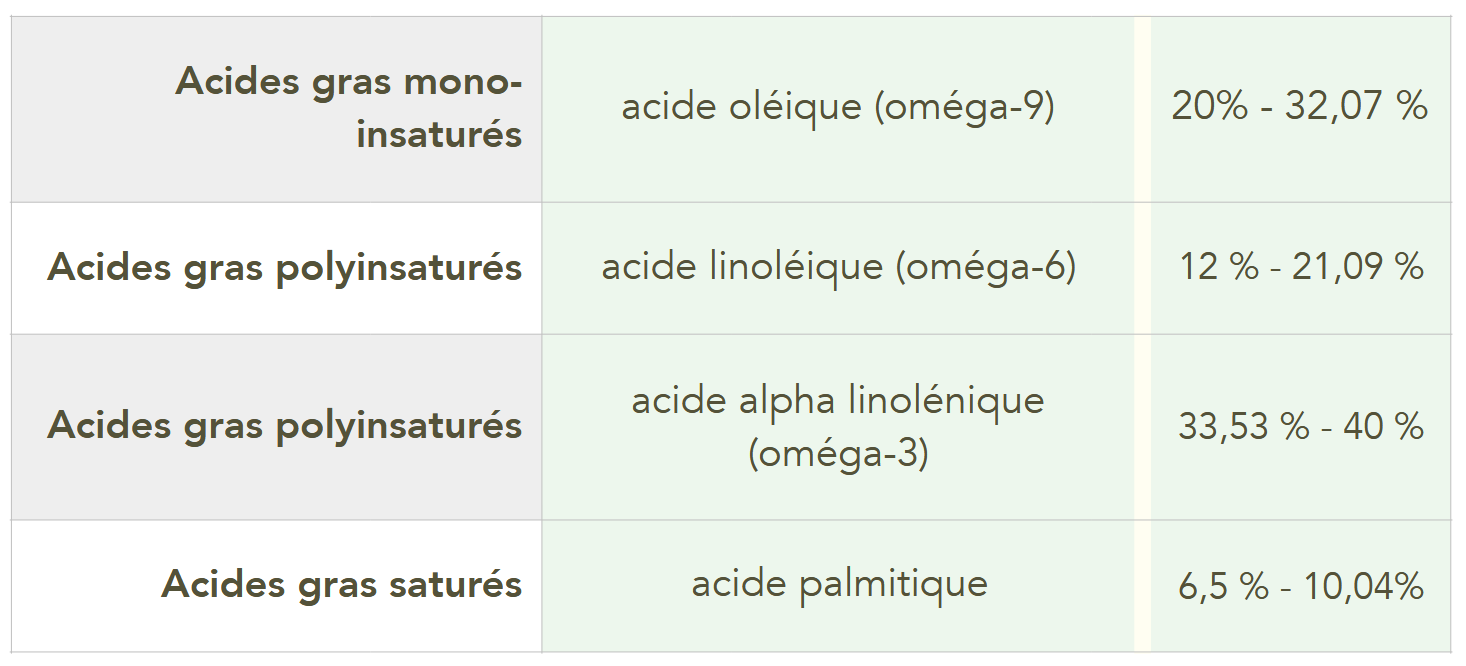Click the 'acide oléique (oméga-9)' cell
1466x666 pixels.
[x=838, y=109]
